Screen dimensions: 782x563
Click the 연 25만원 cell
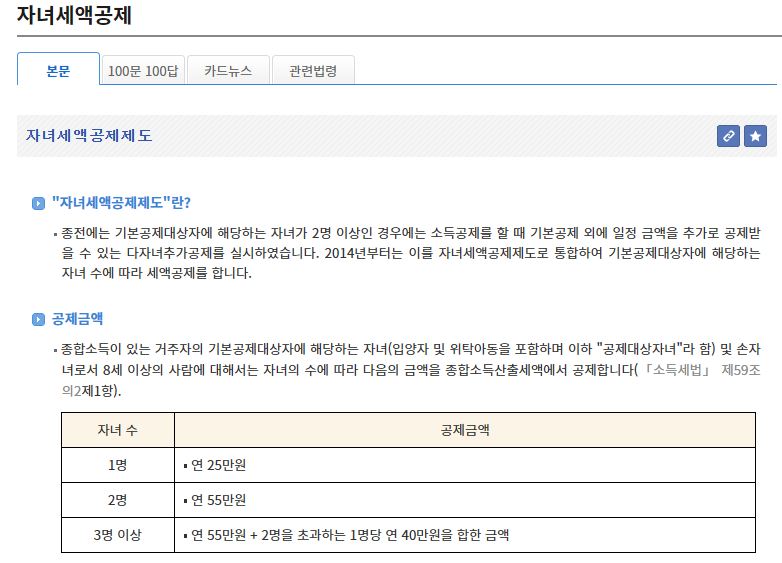(x=465, y=465)
